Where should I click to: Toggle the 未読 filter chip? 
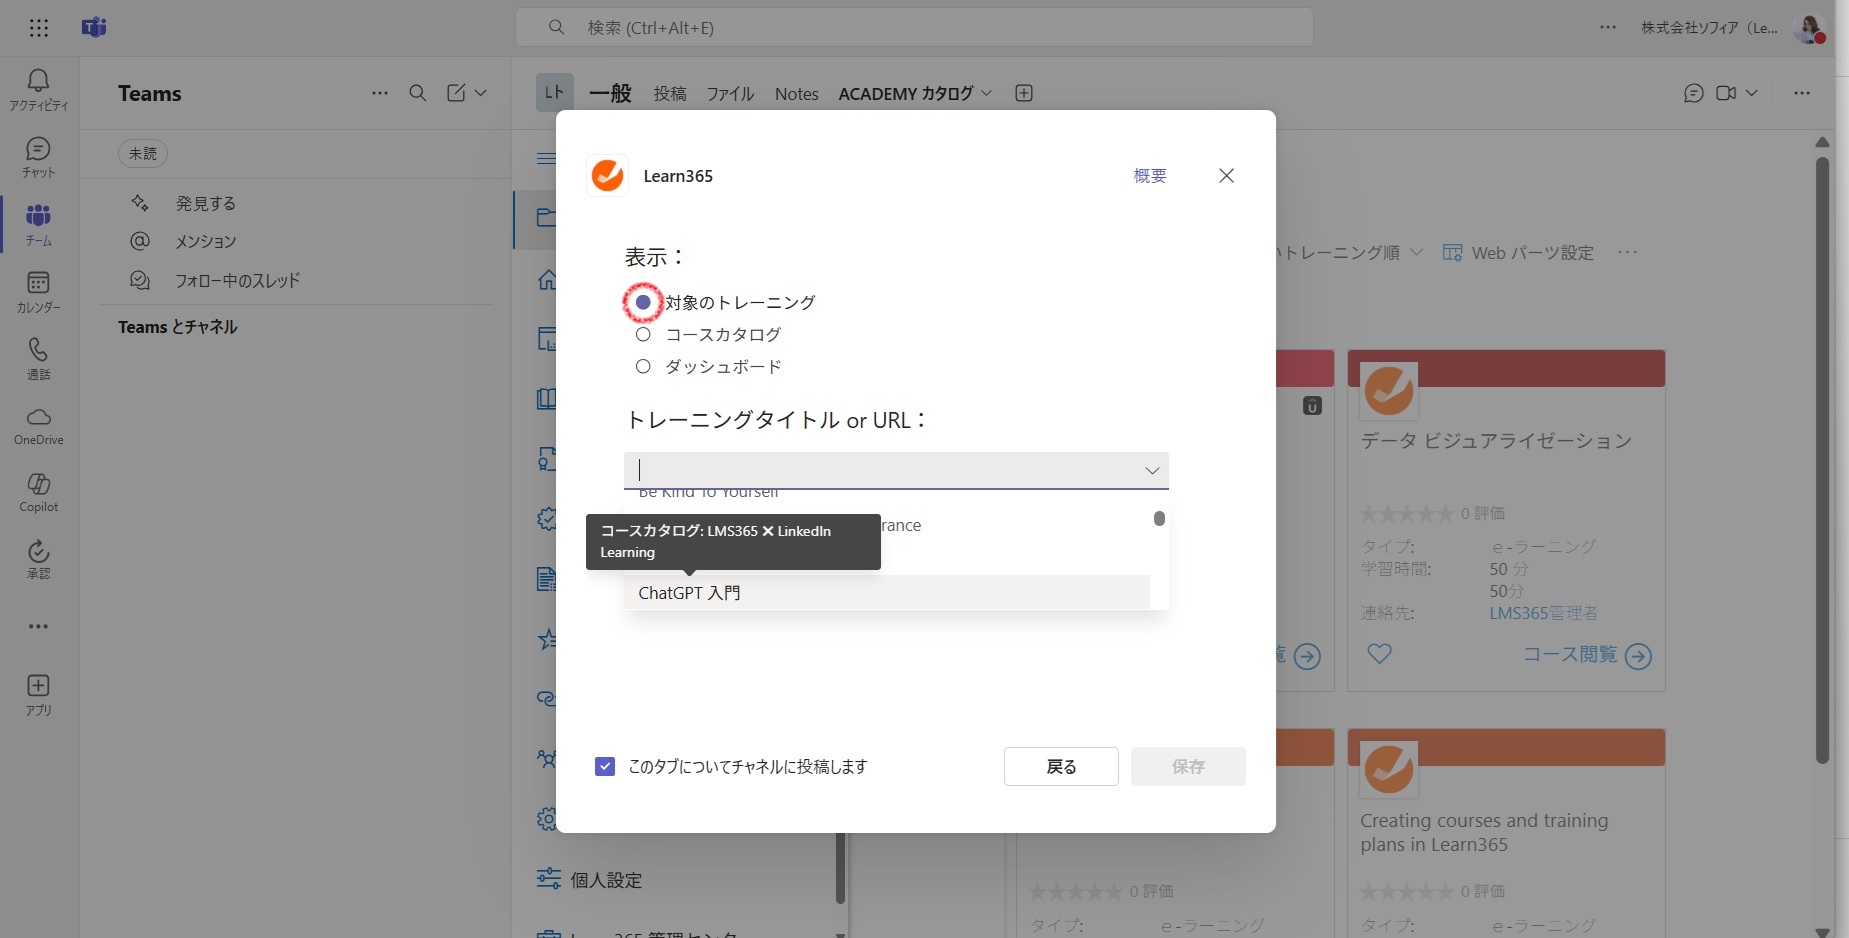click(143, 153)
